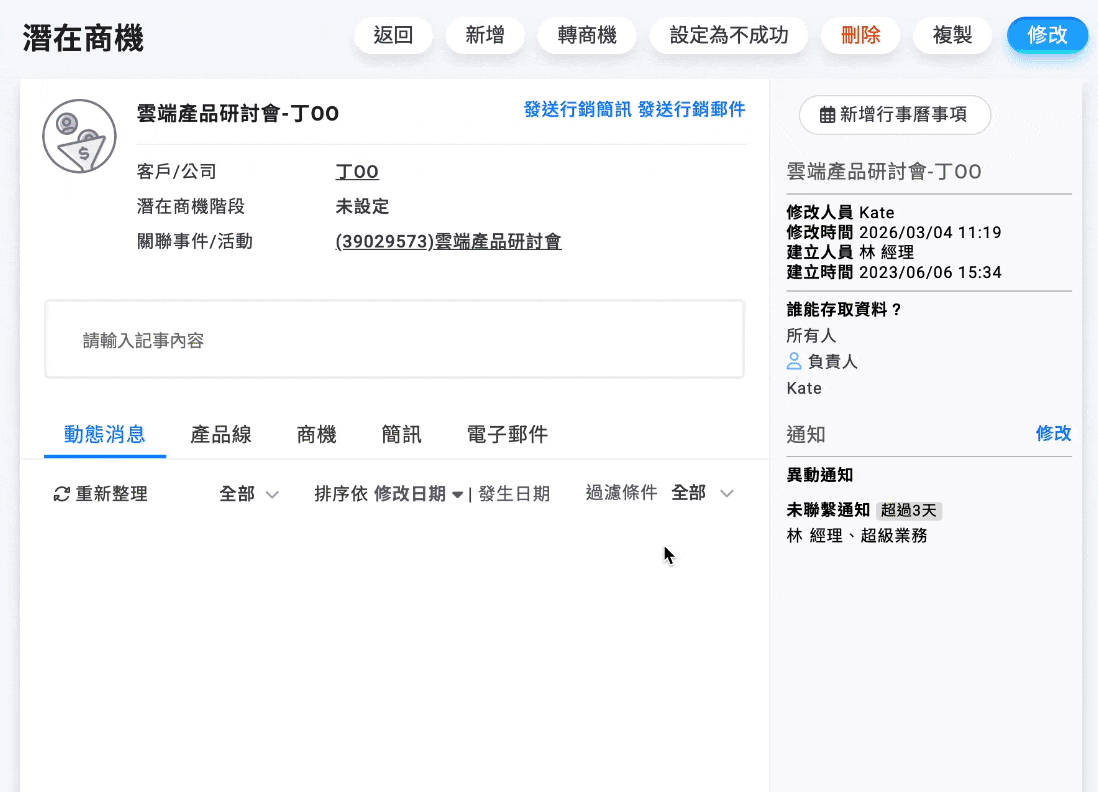Click the opportunity avatar money-bag icon

[x=79, y=136]
